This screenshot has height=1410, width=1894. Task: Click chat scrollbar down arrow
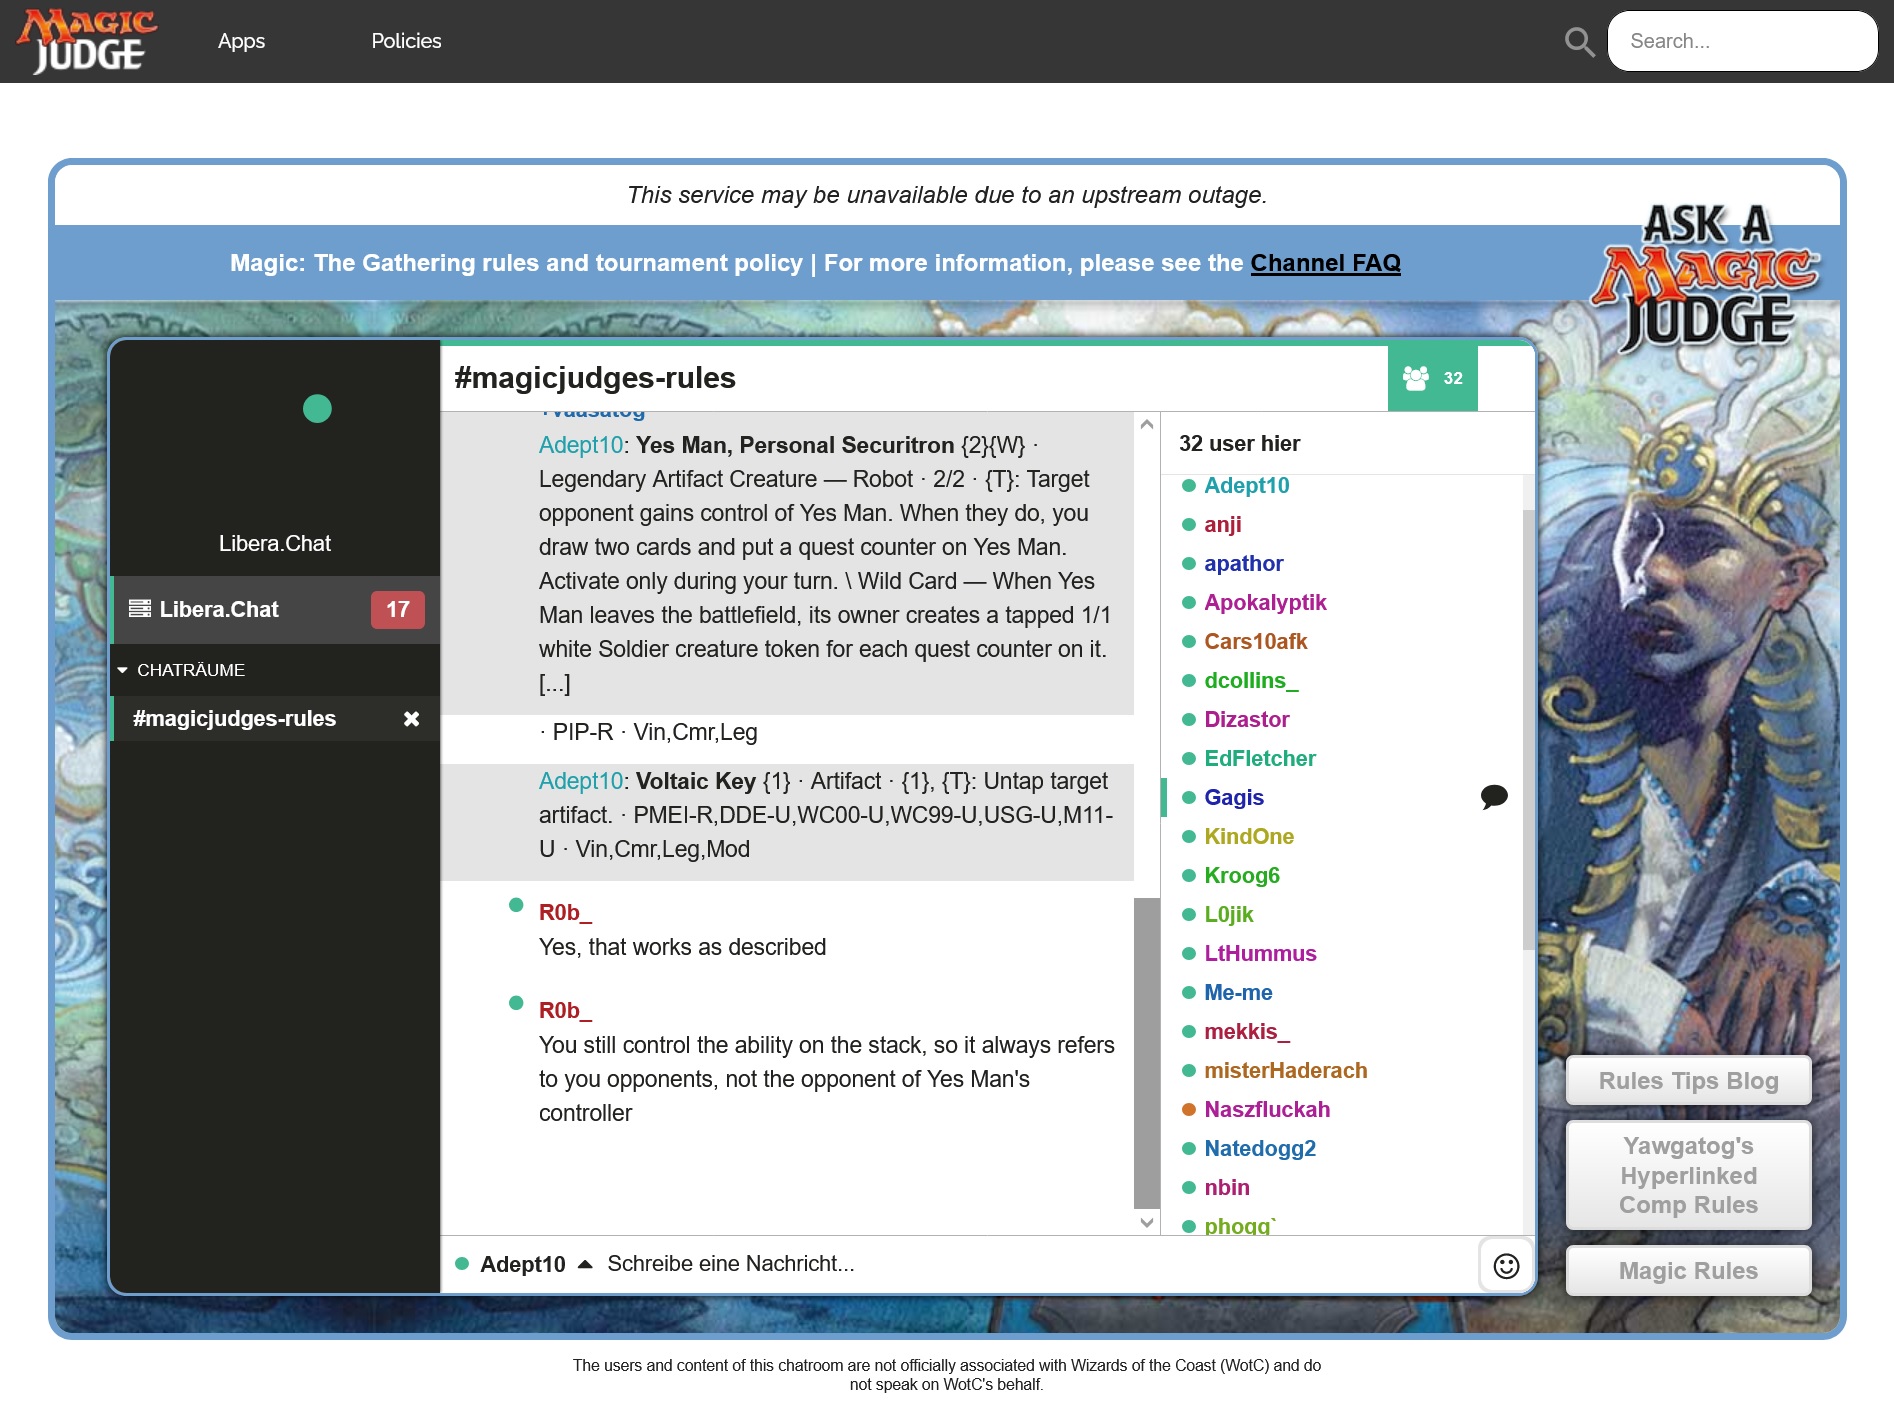click(1147, 1222)
